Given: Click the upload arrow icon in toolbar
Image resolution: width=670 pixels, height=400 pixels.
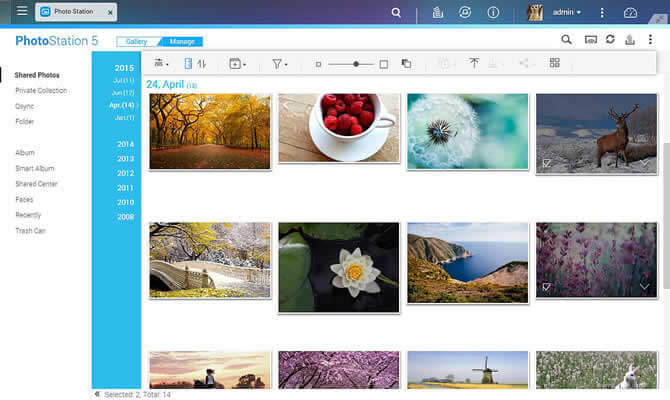Looking at the screenshot, I should (x=474, y=63).
